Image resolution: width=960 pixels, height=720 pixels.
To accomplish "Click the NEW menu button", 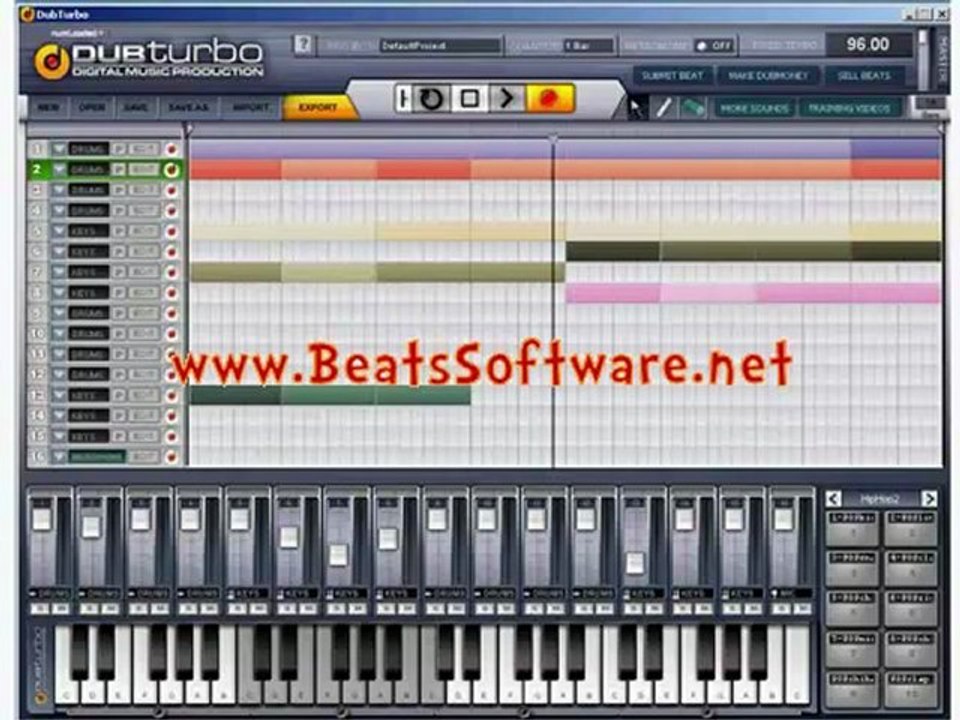I will (x=48, y=107).
